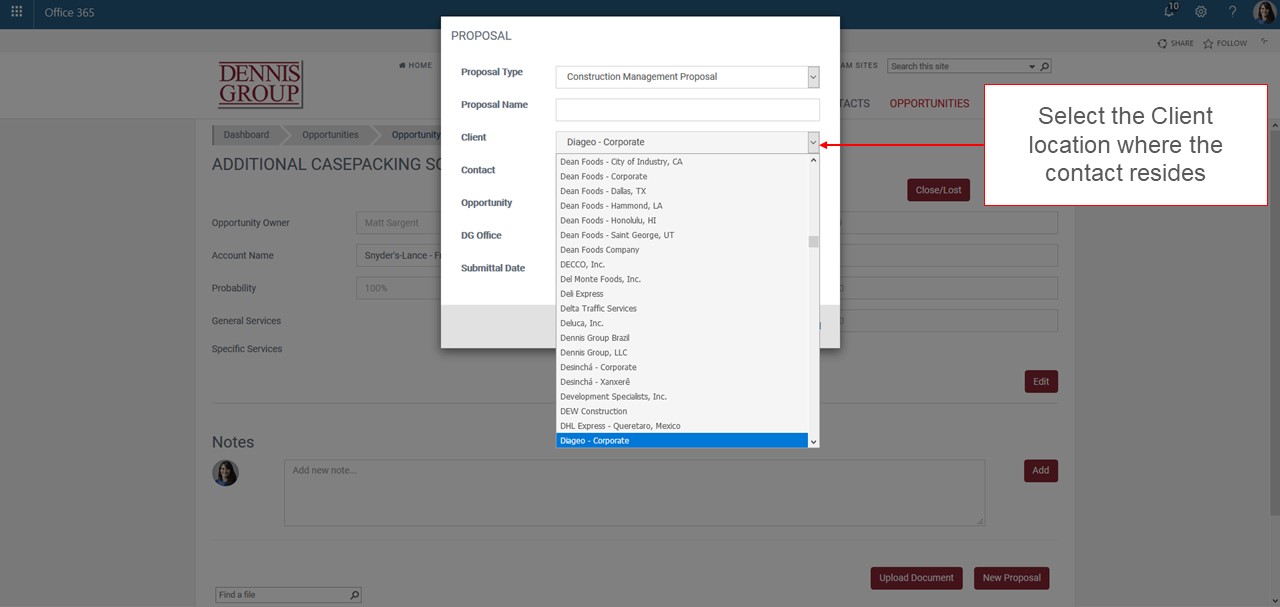Go to the HOME navigation link
This screenshot has height=607, width=1280.
[x=415, y=66]
